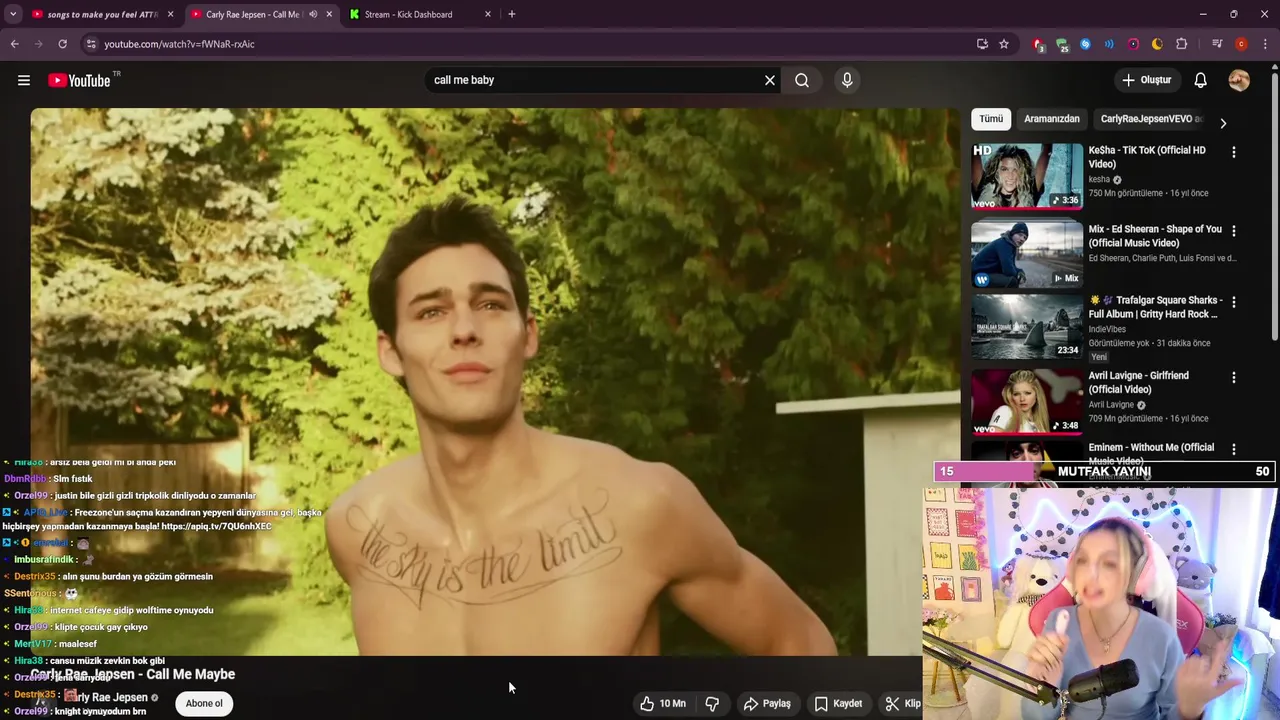Reload the page with the refresh icon
This screenshot has width=1280, height=720.
[x=62, y=44]
